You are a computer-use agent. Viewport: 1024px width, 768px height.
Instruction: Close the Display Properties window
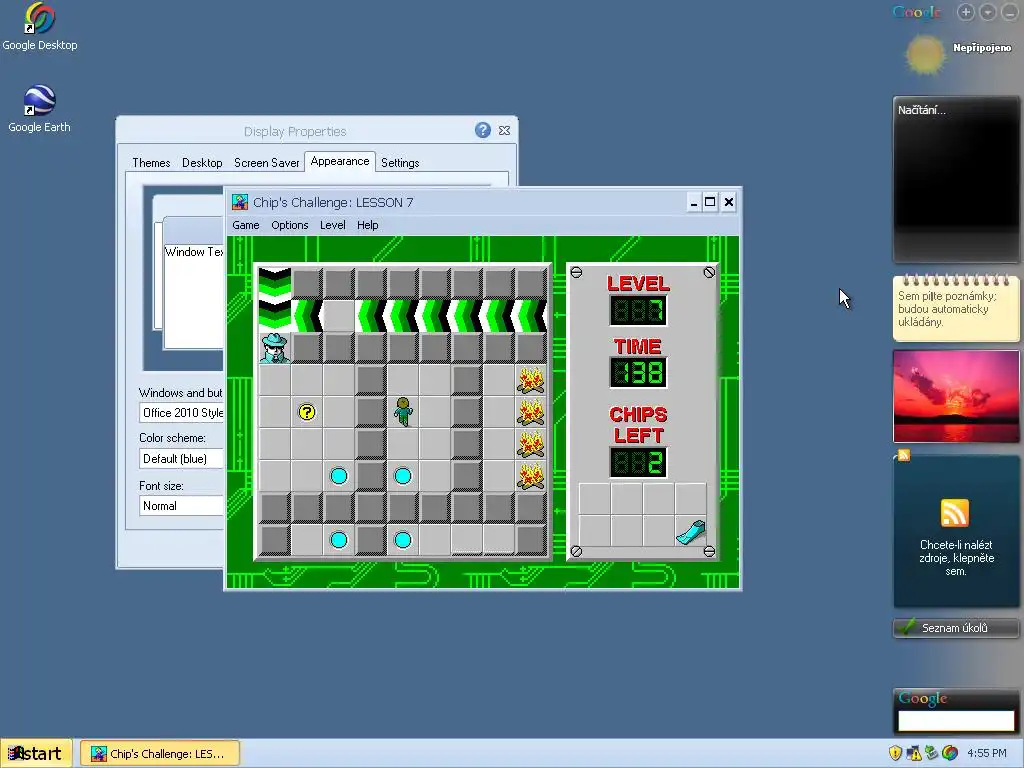point(504,131)
